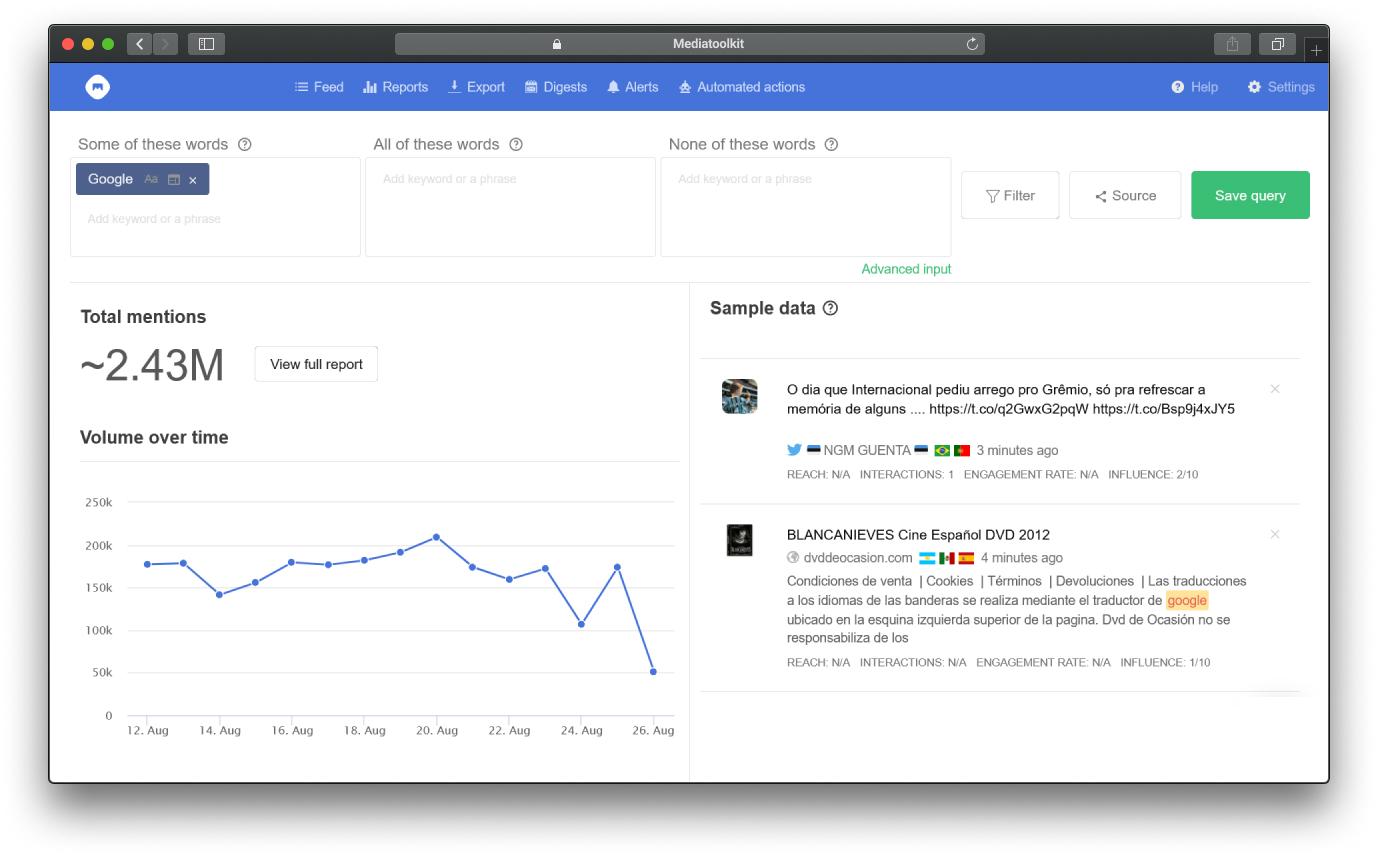Click the 24. Aug data point on chart
The image size is (1378, 856).
[x=581, y=624]
